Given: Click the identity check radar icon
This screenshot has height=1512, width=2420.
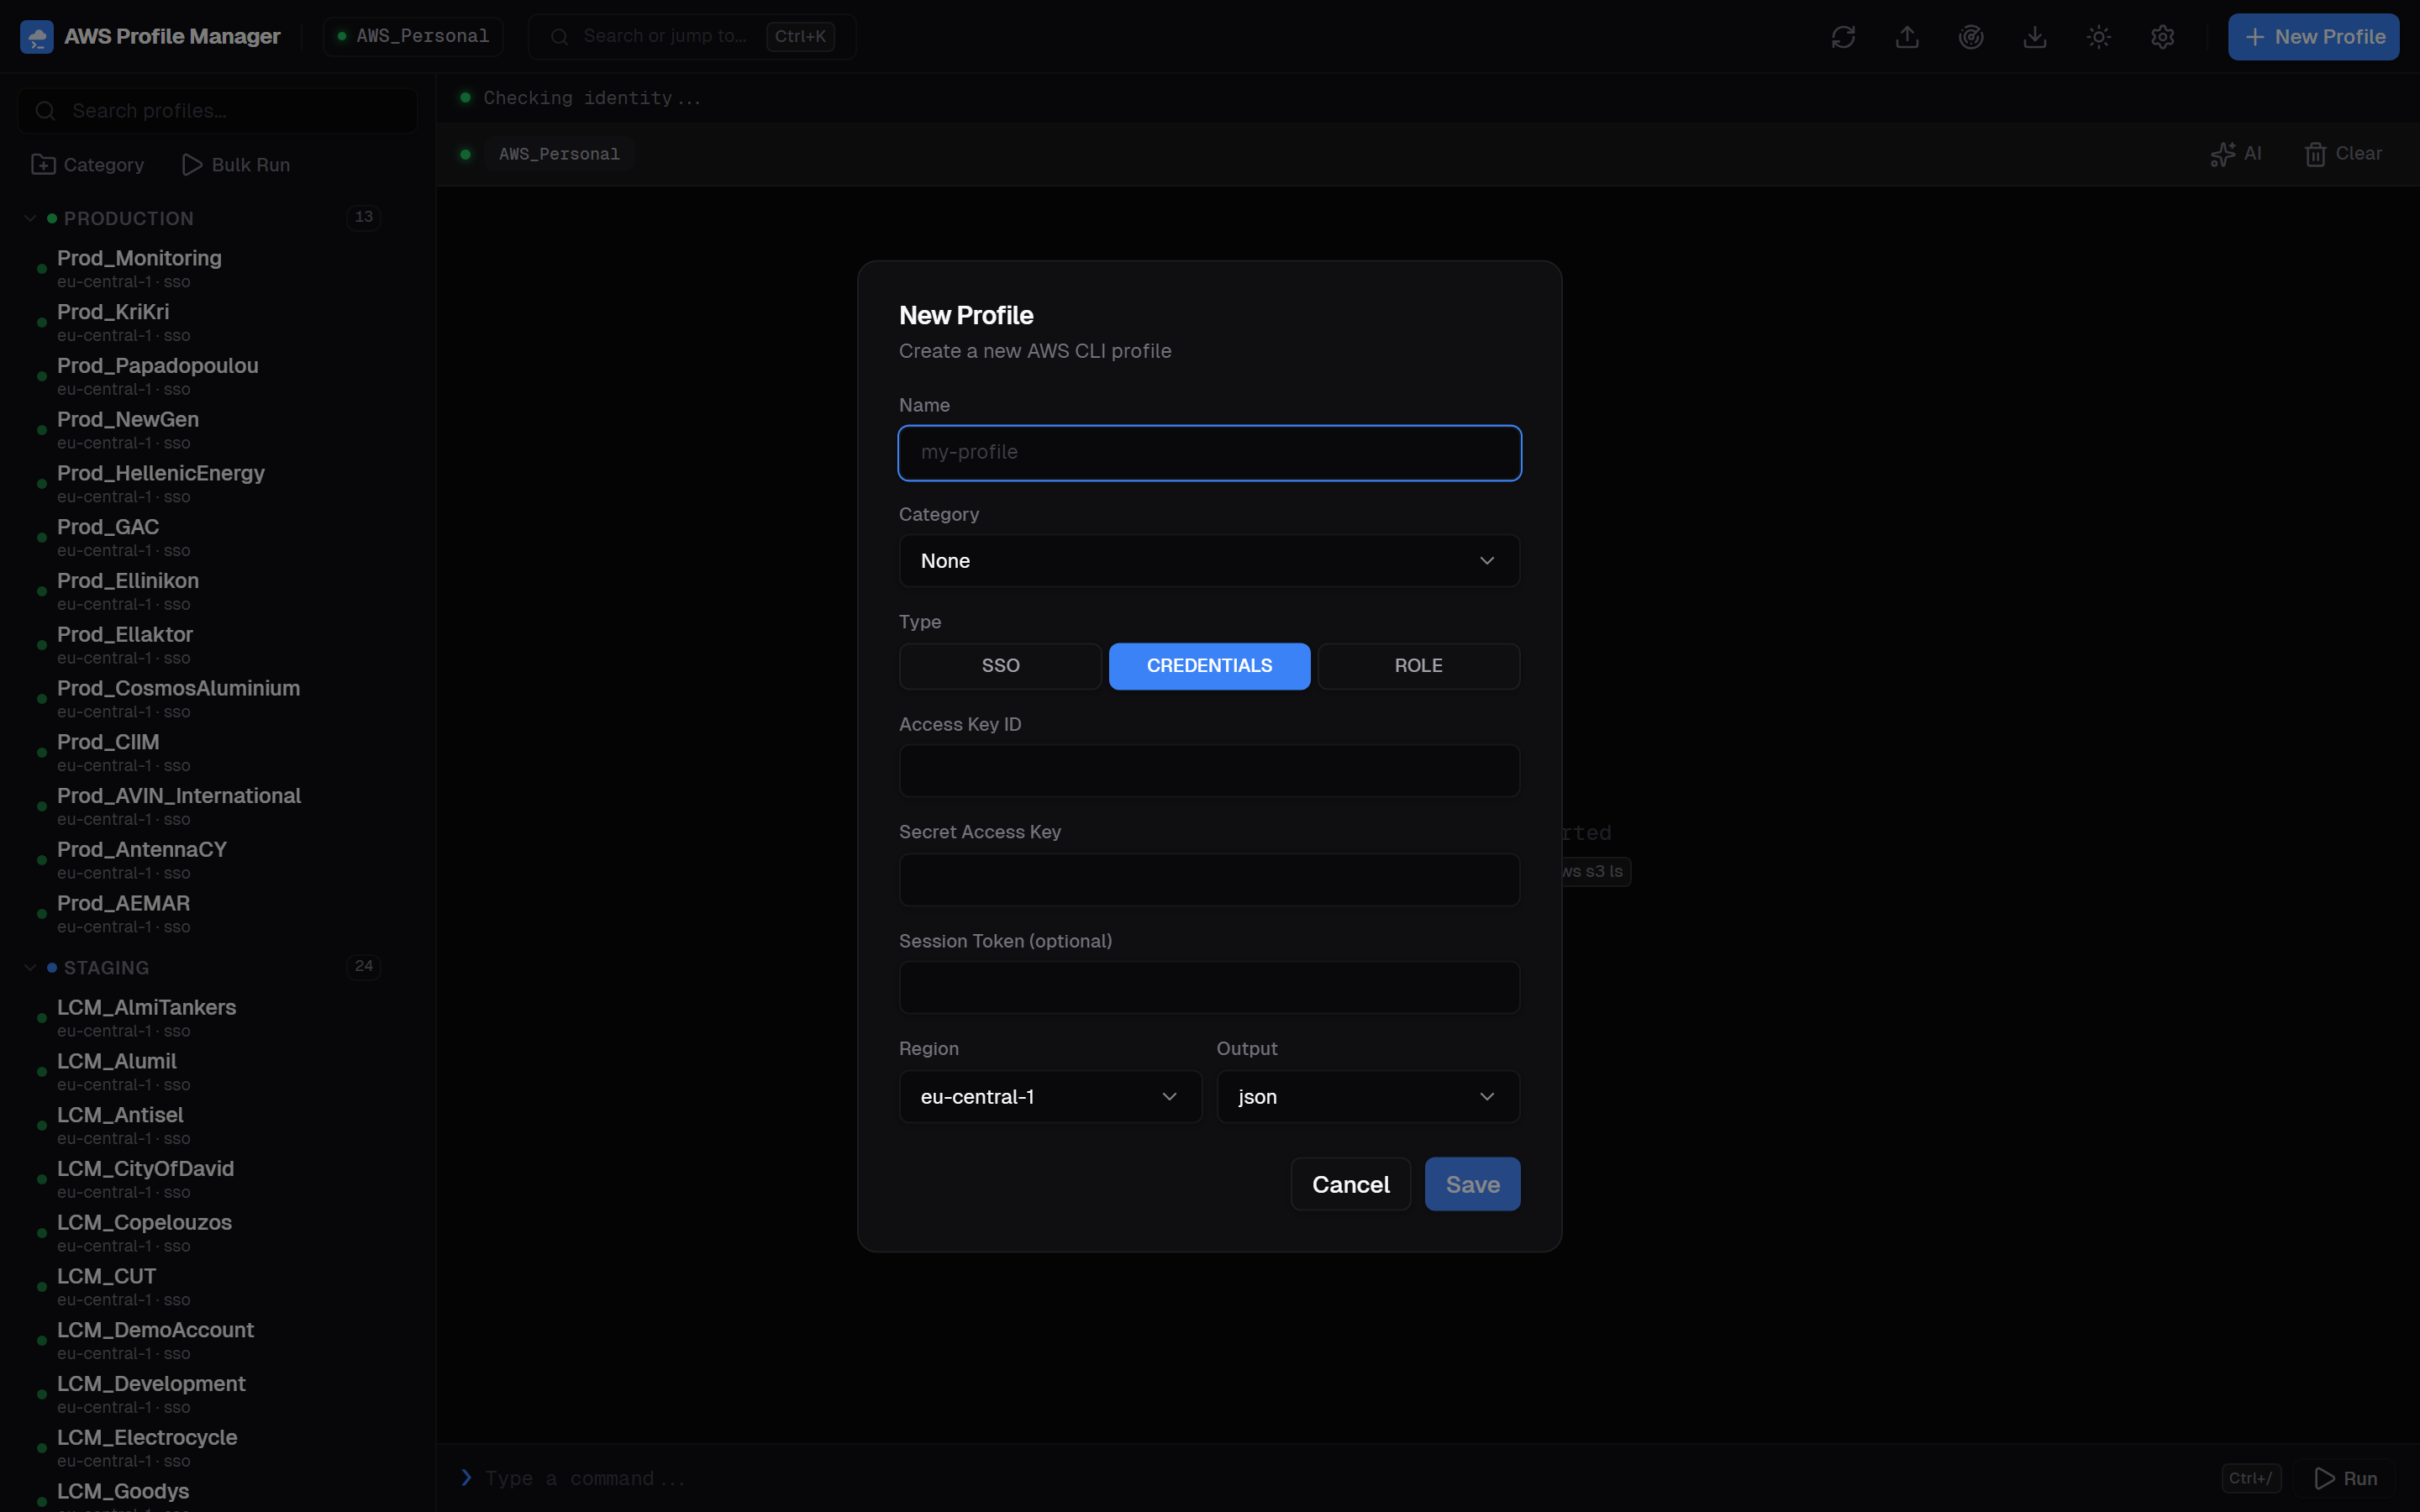Looking at the screenshot, I should [x=1970, y=36].
